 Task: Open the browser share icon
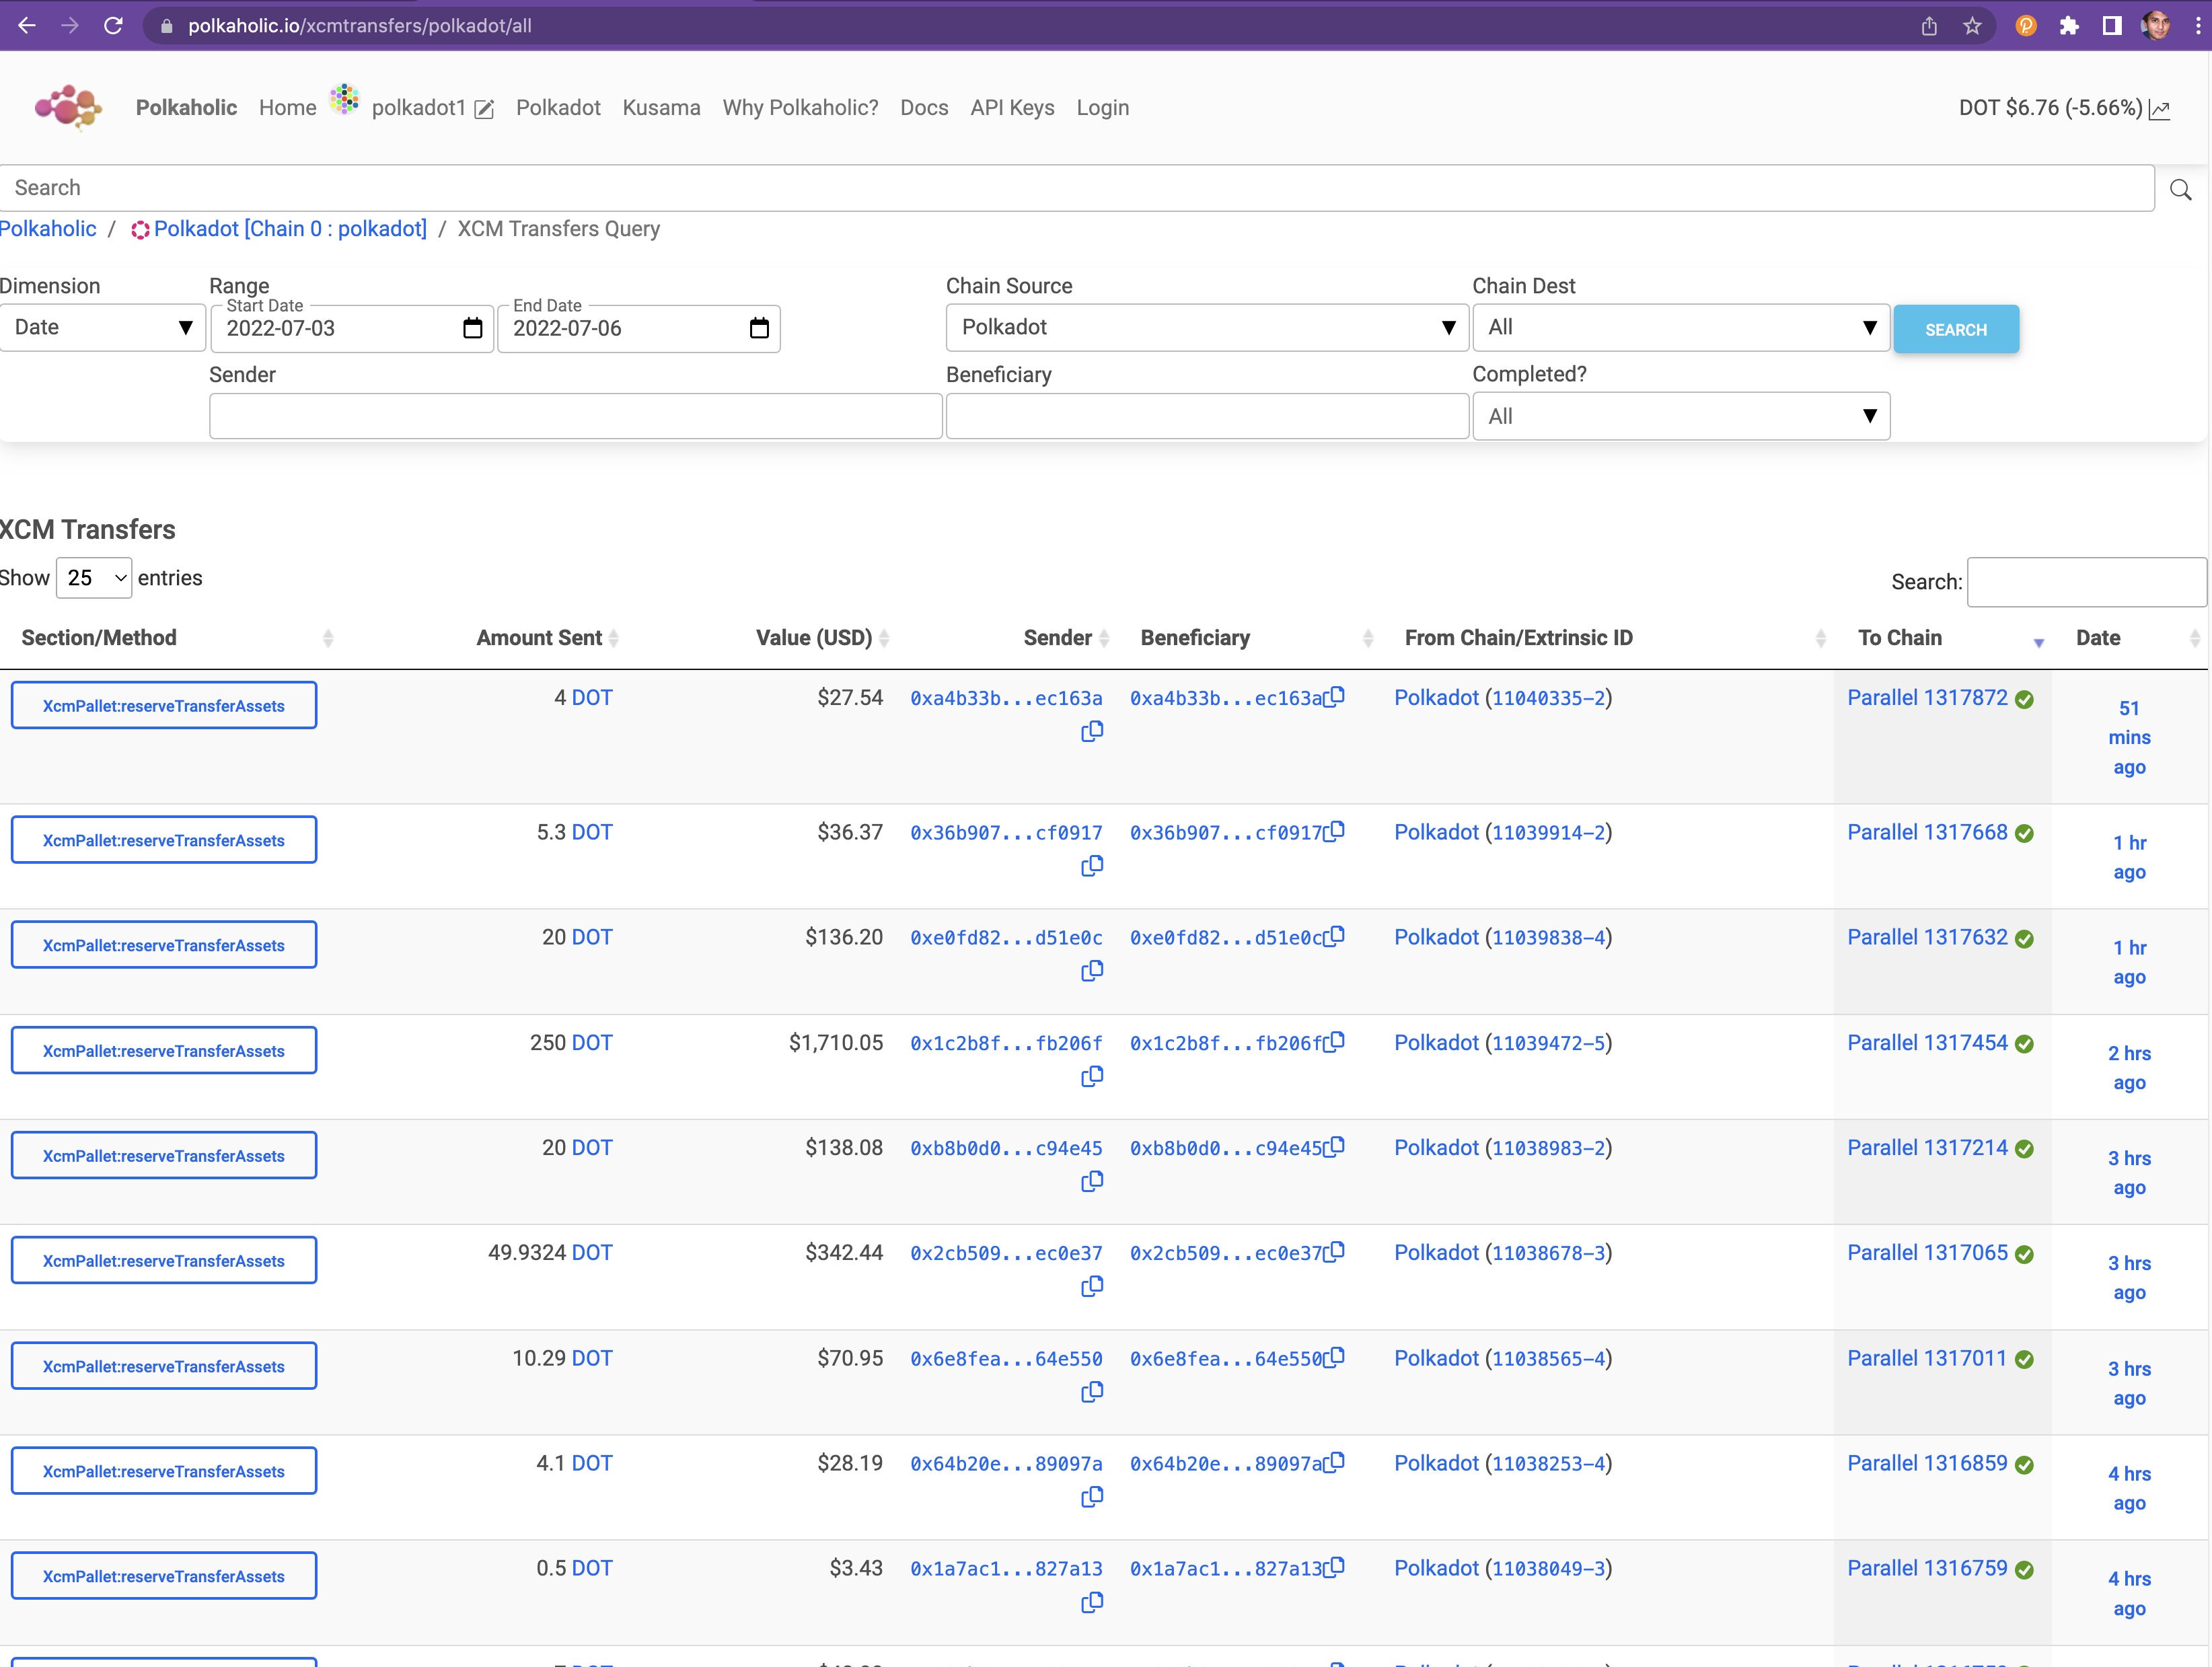(x=1929, y=26)
